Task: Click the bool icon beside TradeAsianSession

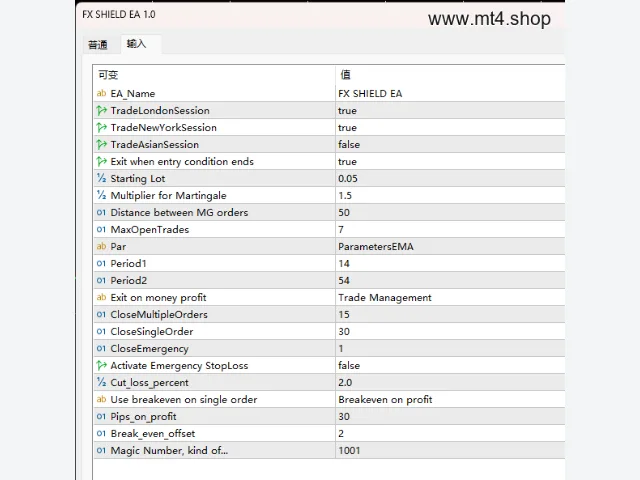Action: coord(102,144)
